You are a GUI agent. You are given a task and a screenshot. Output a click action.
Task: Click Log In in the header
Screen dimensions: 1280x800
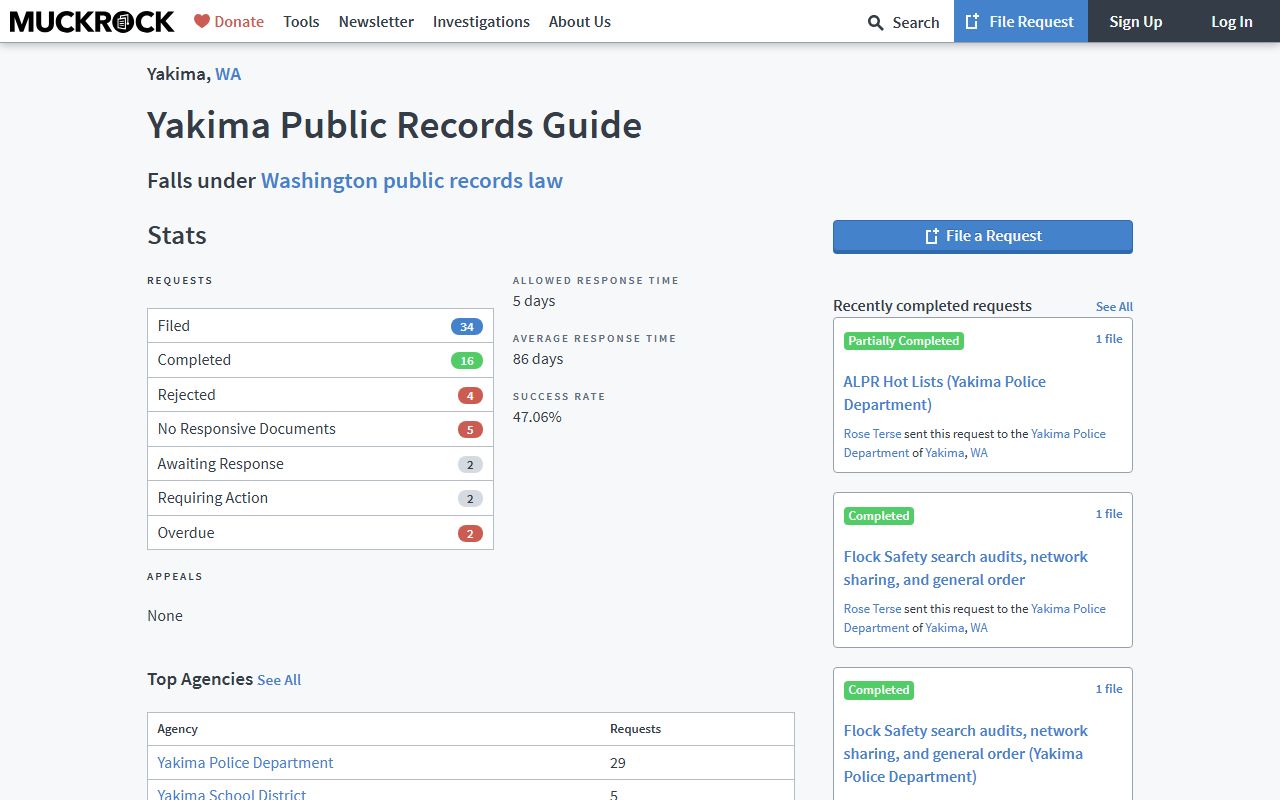1232,21
